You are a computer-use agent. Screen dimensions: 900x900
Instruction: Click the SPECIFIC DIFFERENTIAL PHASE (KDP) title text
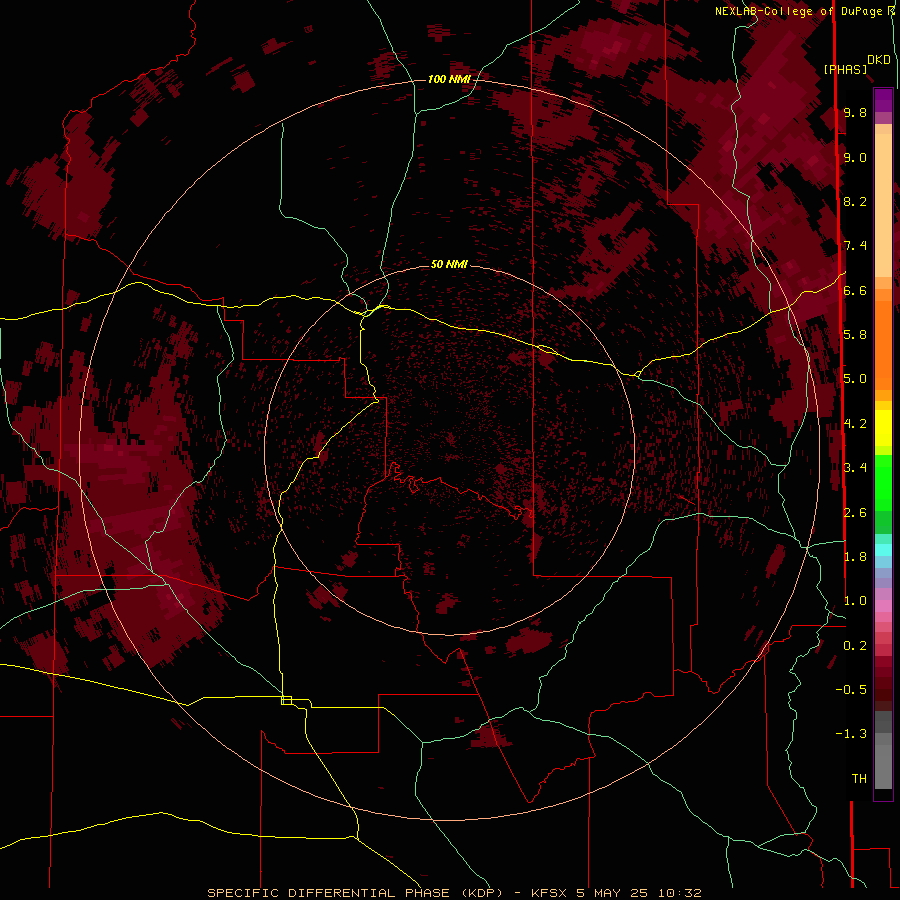pos(356,893)
